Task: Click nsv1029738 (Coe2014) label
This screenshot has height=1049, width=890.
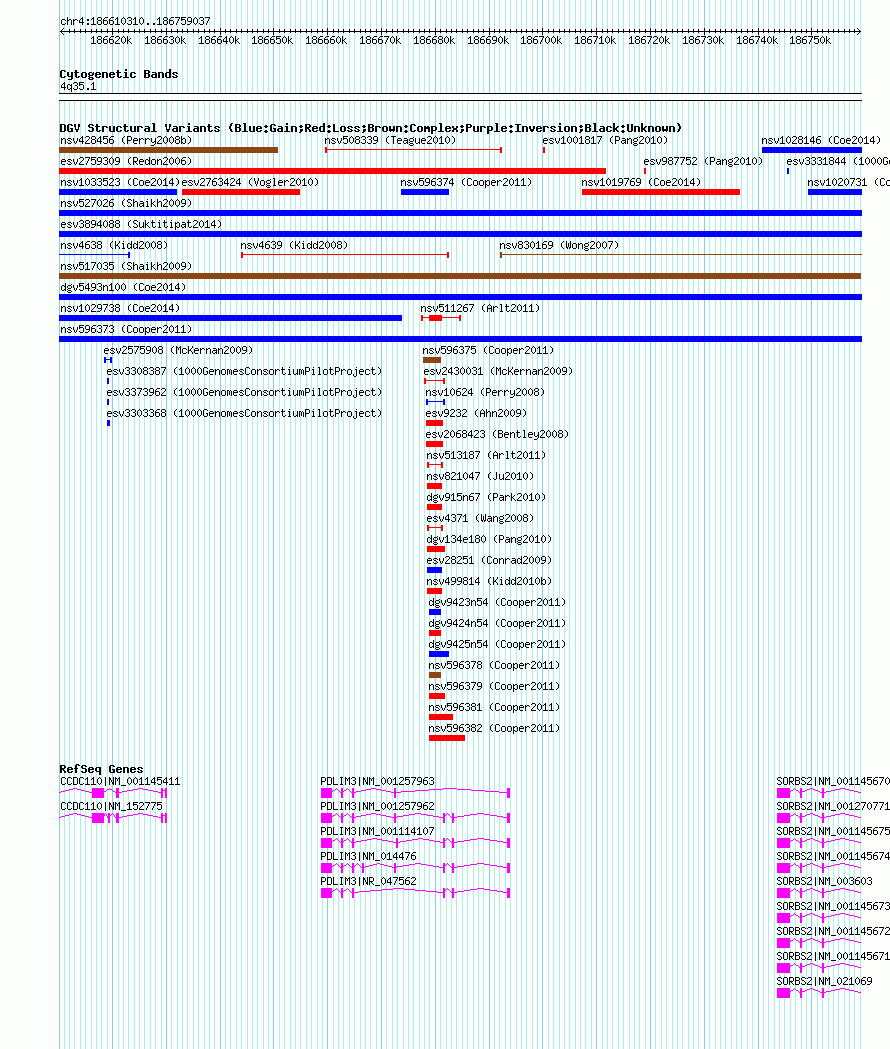Action: pos(120,308)
